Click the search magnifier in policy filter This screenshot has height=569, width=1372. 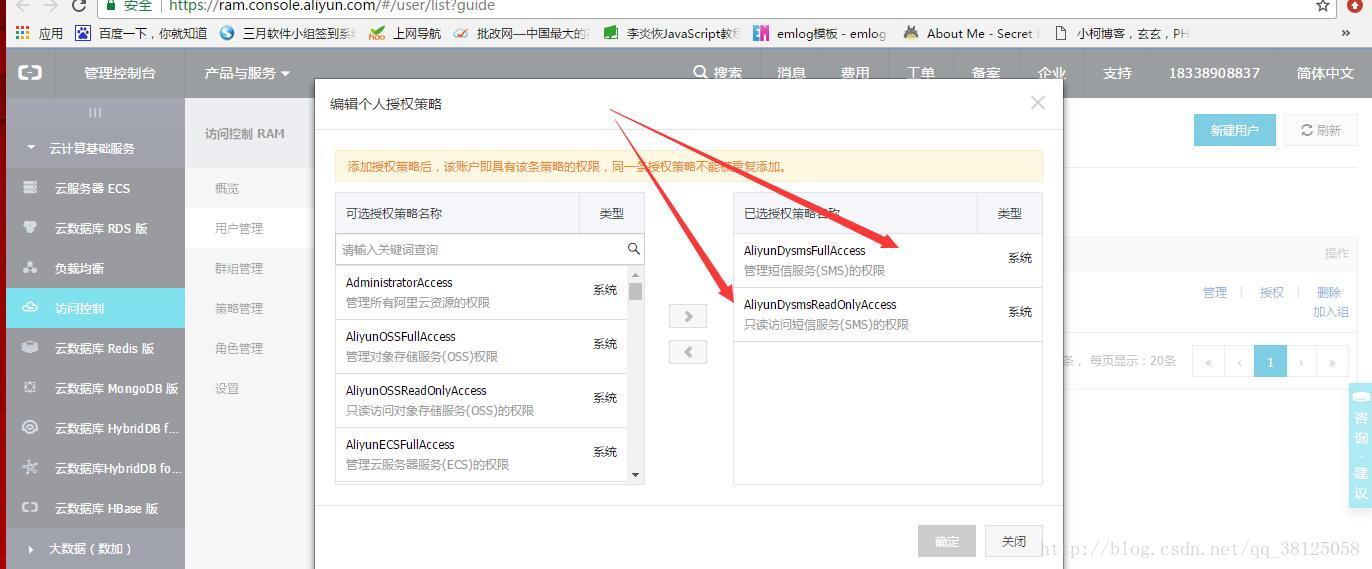633,249
